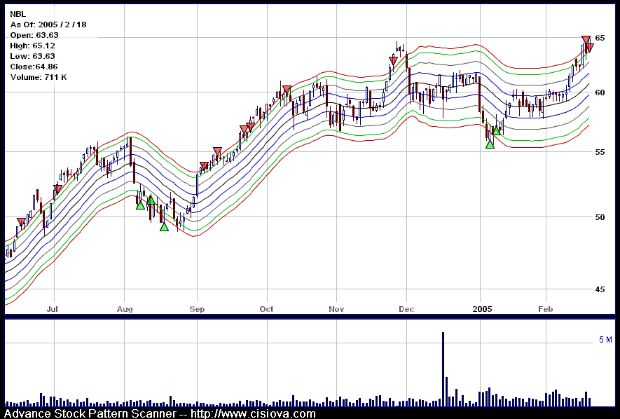Click the 55 price axis label
620x419 pixels.
tap(600, 152)
